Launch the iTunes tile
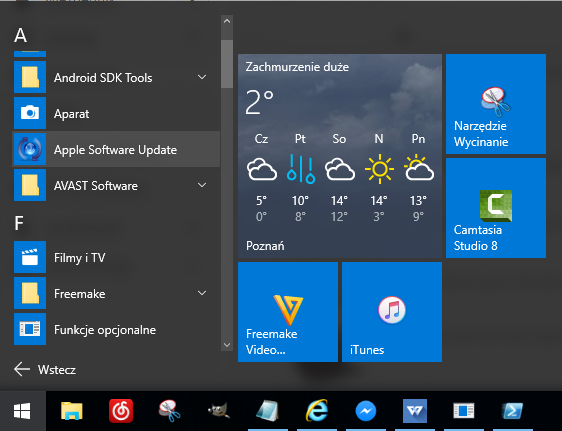This screenshot has width=562, height=431. (x=392, y=312)
